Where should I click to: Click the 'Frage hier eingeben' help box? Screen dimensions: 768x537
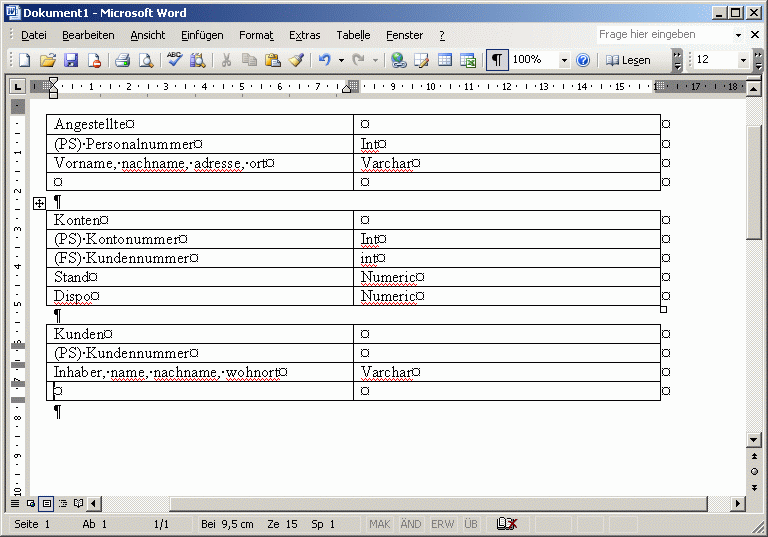point(662,34)
